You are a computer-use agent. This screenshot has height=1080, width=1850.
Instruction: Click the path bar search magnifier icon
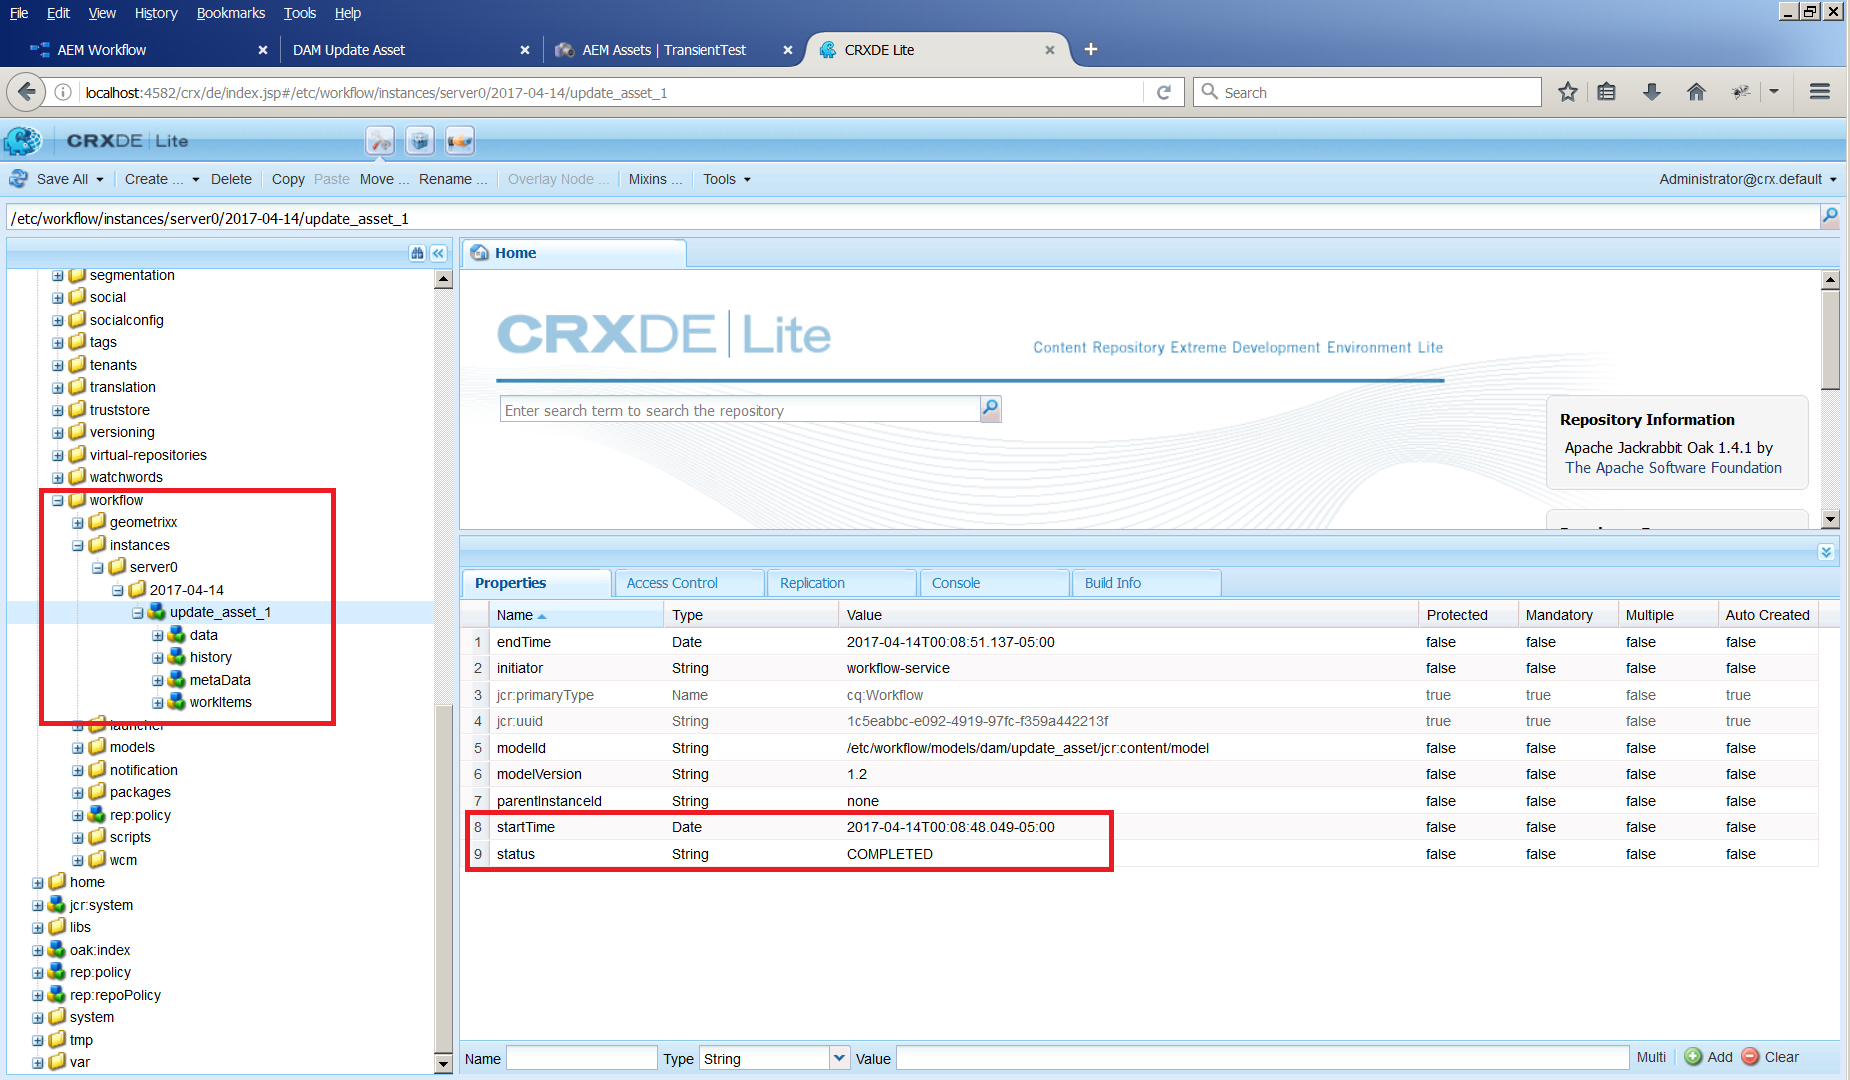pos(1830,217)
